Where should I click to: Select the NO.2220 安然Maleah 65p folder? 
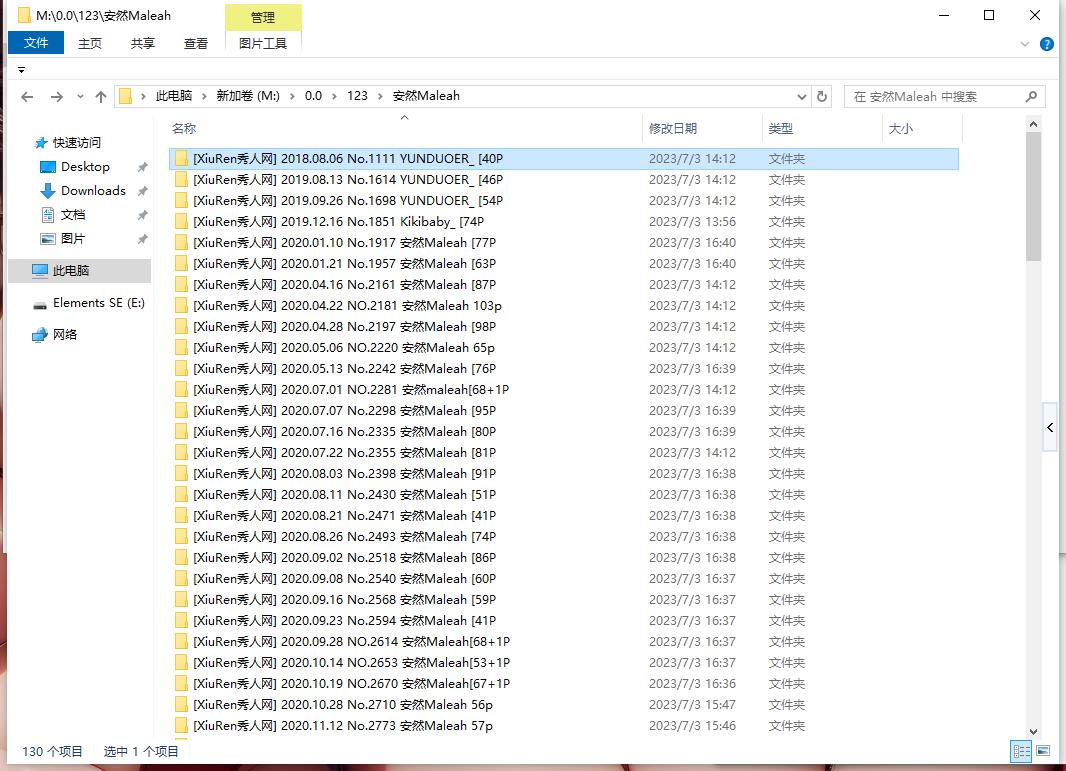pyautogui.click(x=564, y=348)
